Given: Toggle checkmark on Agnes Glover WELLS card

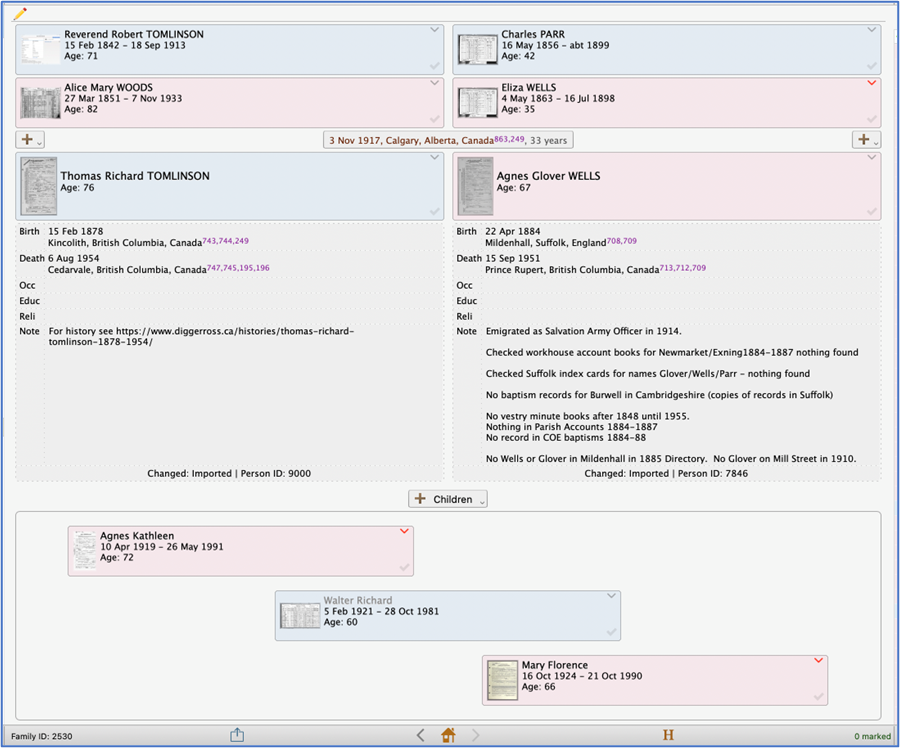Looking at the screenshot, I should [x=871, y=211].
